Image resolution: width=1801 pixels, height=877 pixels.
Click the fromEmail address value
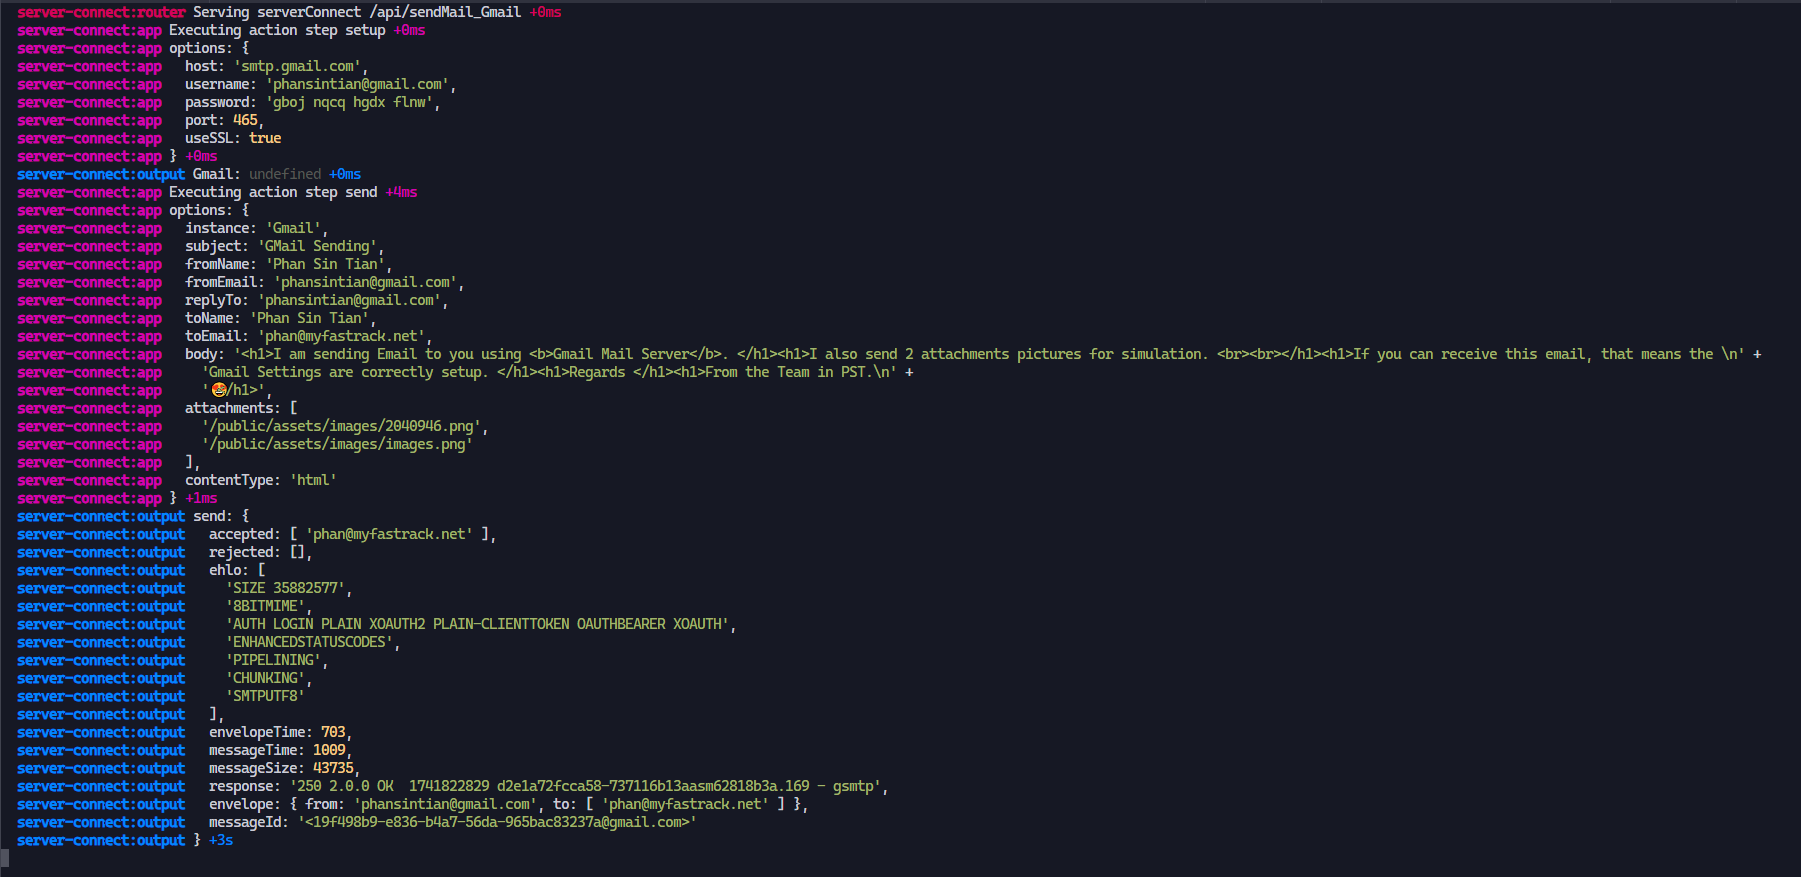[x=366, y=282]
